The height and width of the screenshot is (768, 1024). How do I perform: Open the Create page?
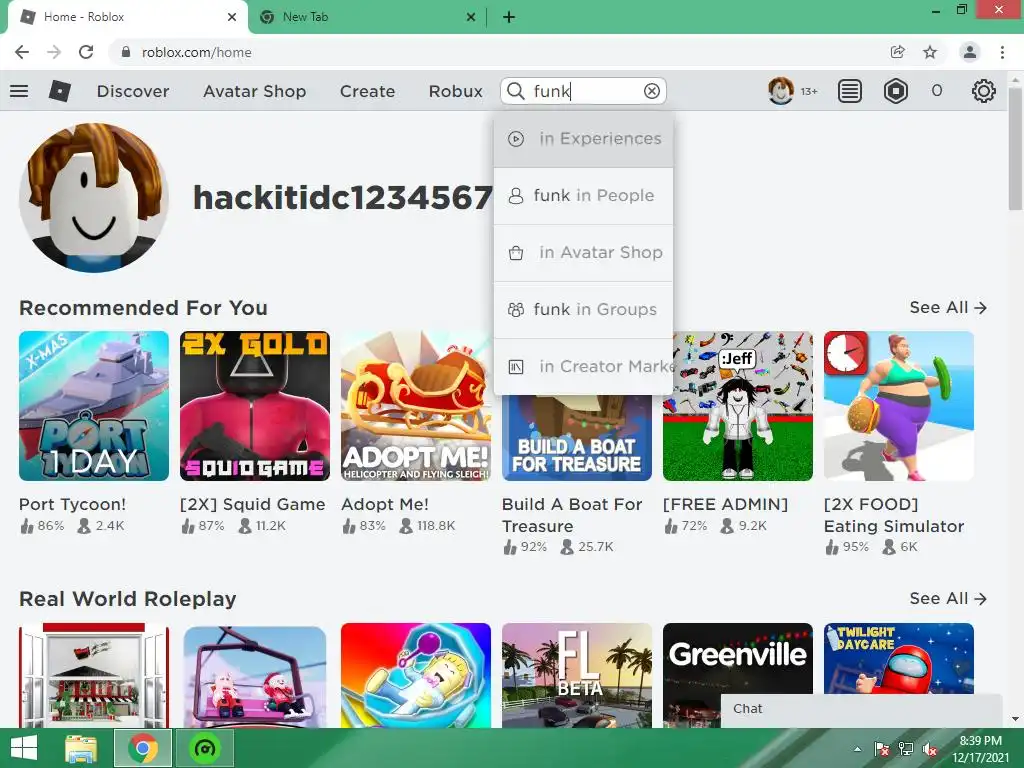[x=367, y=91]
